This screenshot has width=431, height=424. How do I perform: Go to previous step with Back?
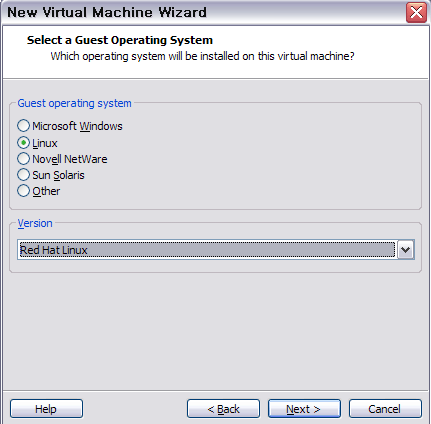point(223,409)
